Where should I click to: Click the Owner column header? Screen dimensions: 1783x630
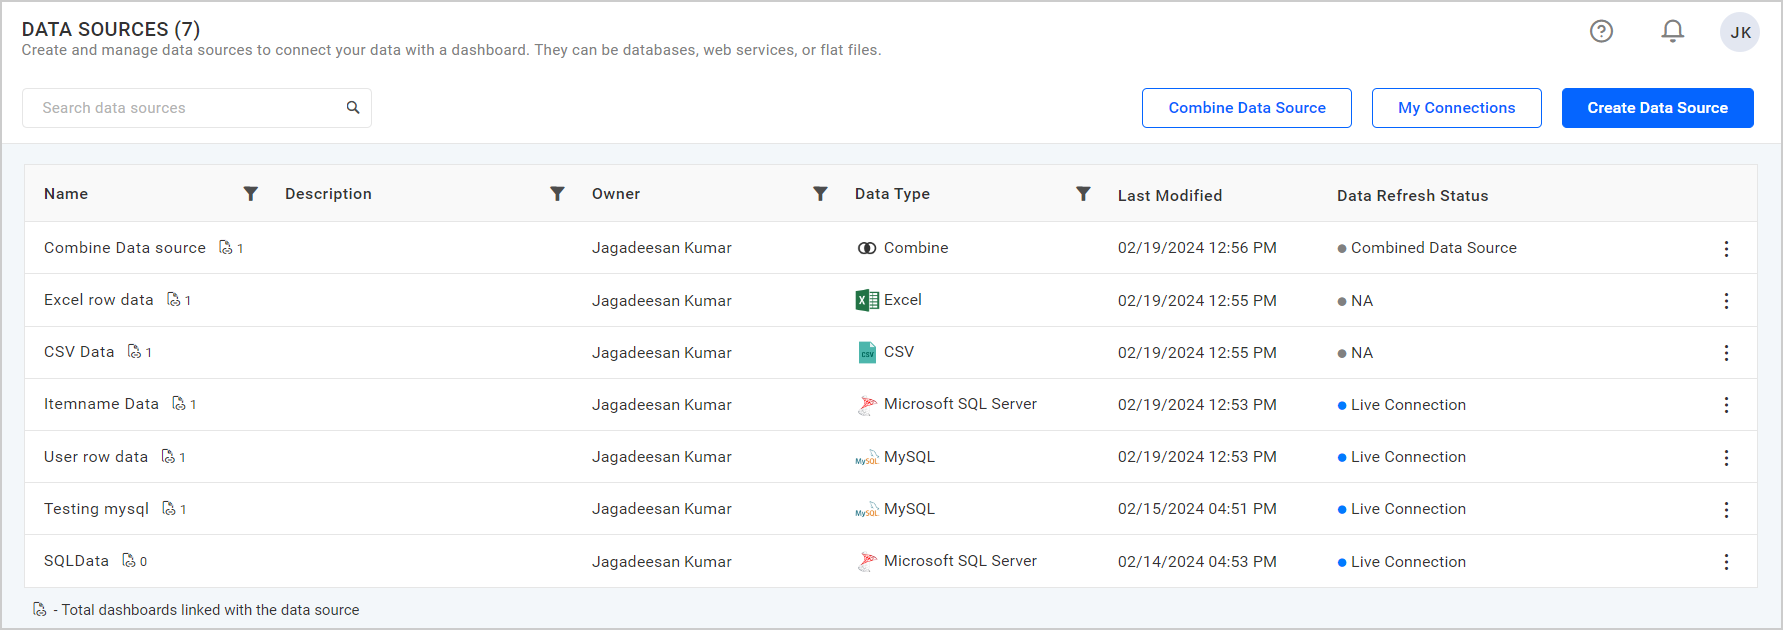pyautogui.click(x=616, y=193)
